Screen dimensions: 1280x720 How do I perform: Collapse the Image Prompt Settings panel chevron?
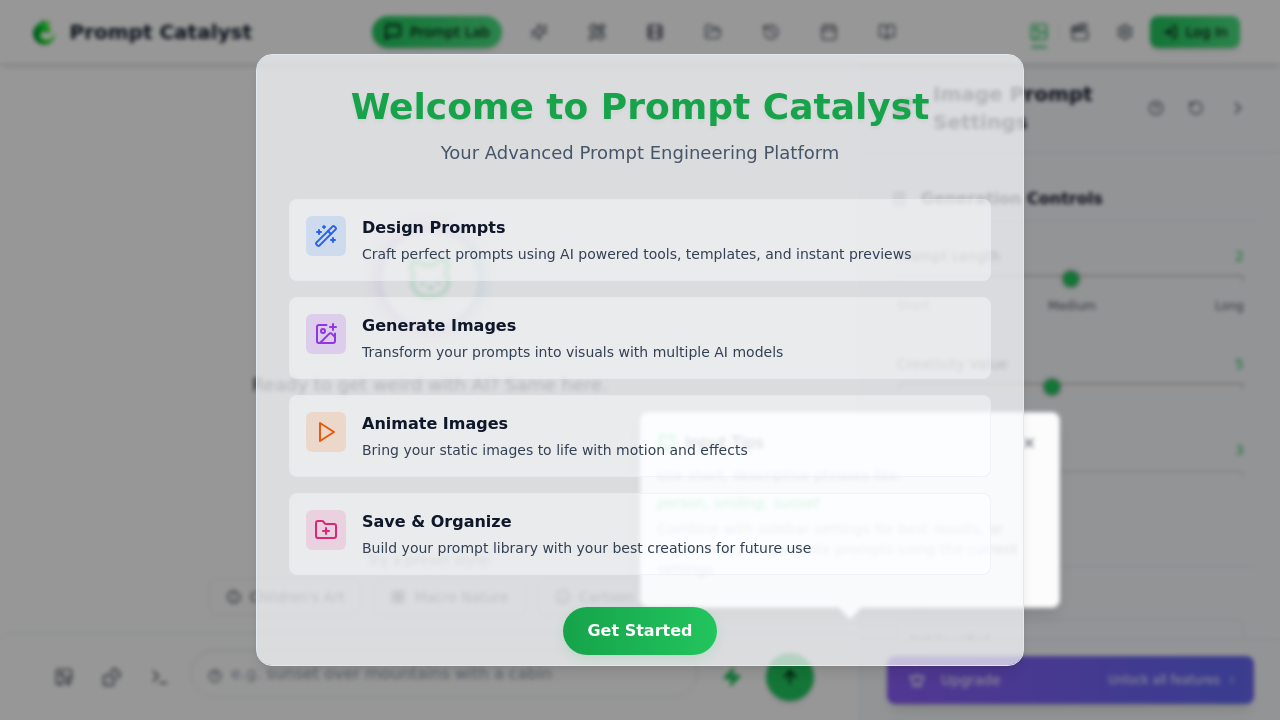(x=1237, y=108)
